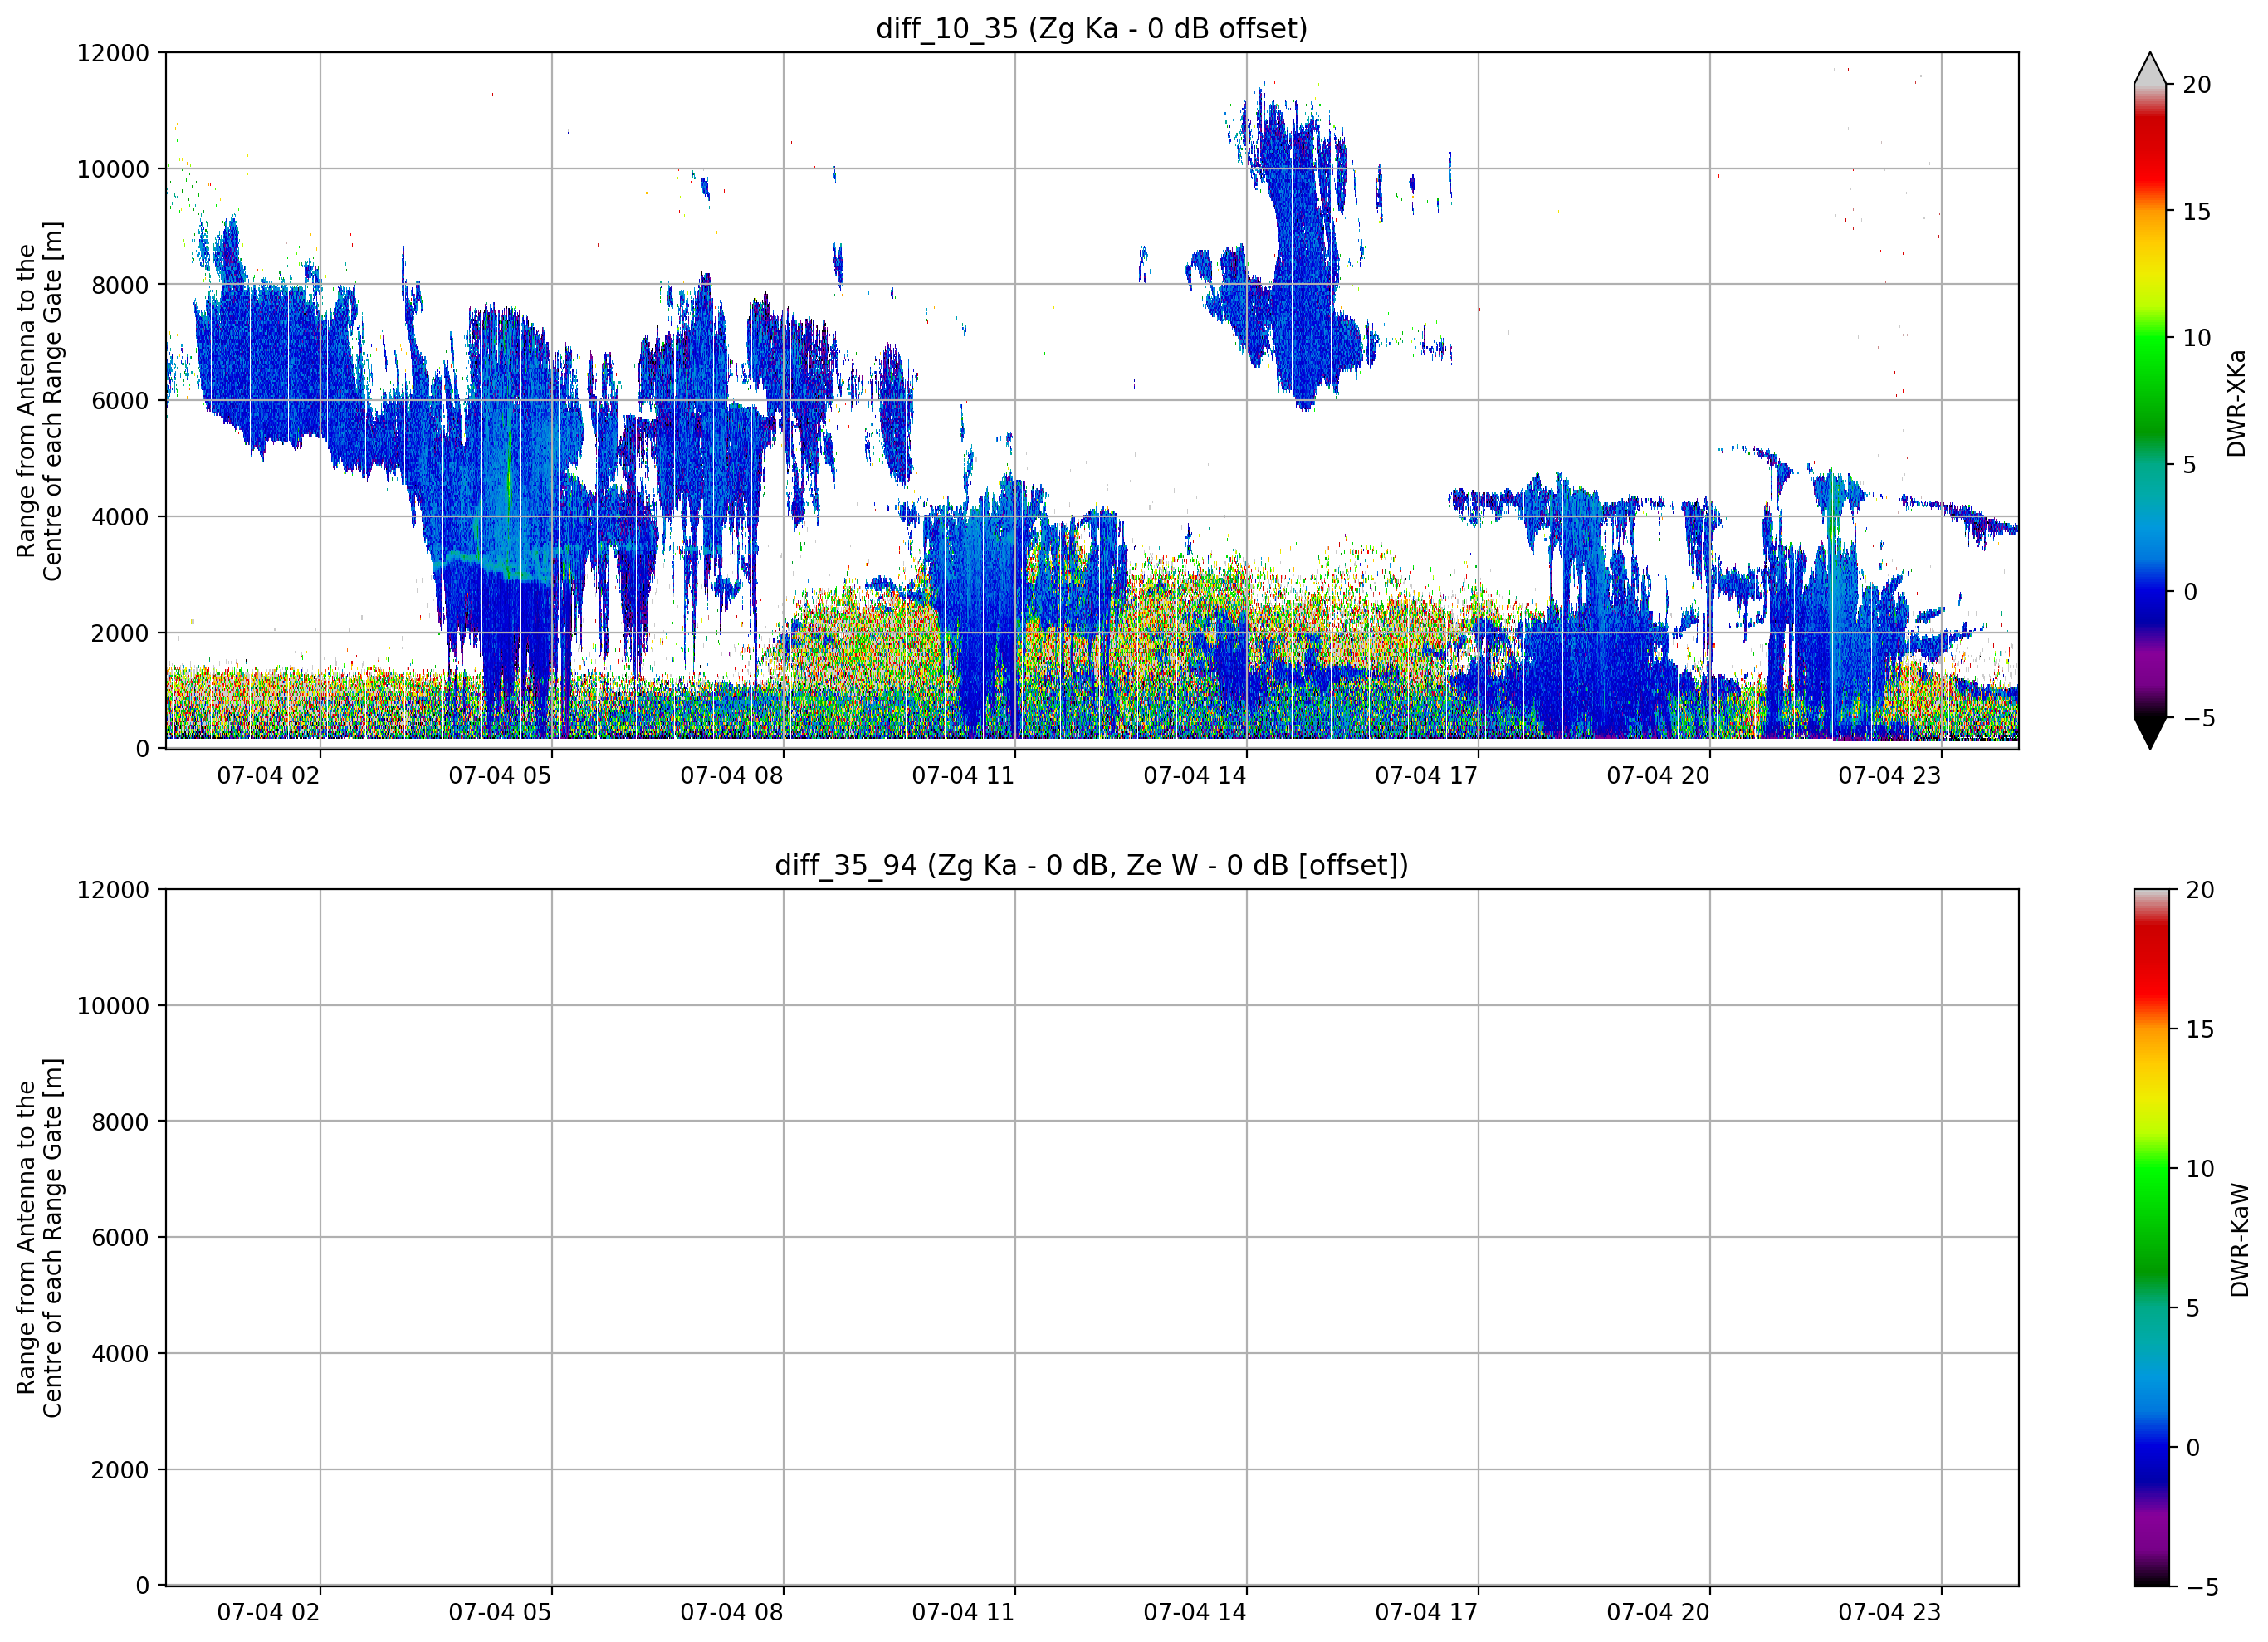Image resolution: width=2268 pixels, height=1642 pixels.
Task: Click the "2000" tick on the bottom plot
Action: [x=120, y=1470]
